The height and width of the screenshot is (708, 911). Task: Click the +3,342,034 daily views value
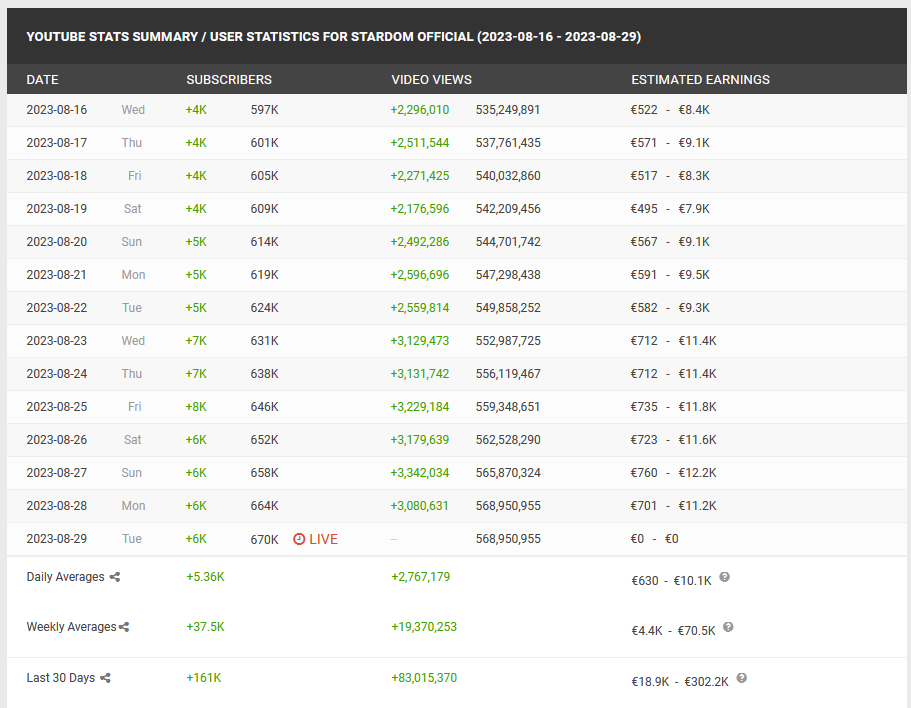(x=419, y=473)
